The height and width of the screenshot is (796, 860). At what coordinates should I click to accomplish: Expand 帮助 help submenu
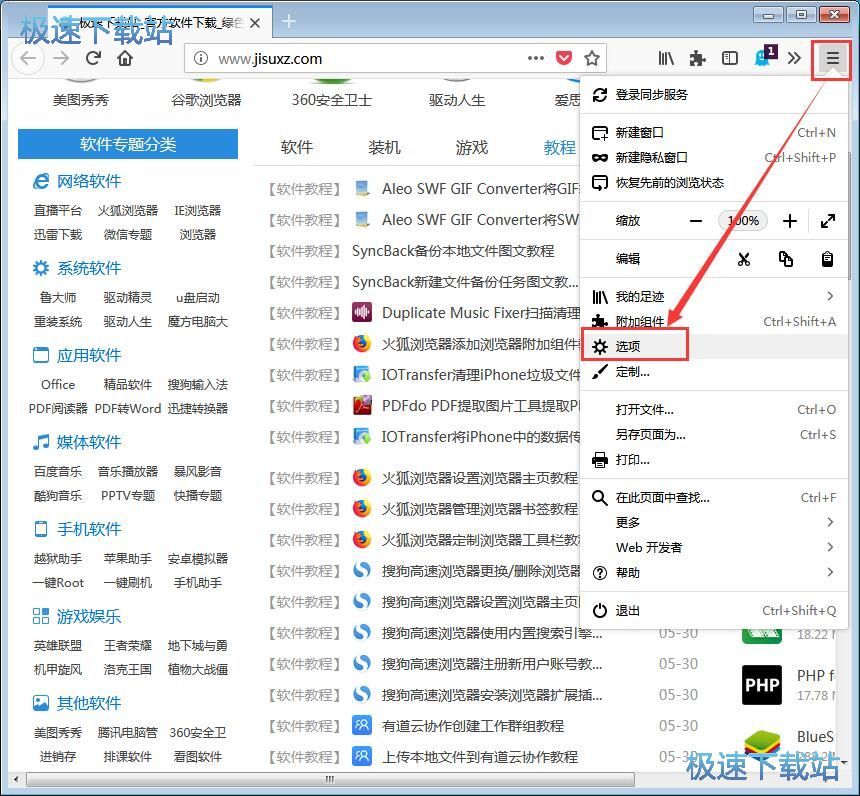pyautogui.click(x=713, y=573)
